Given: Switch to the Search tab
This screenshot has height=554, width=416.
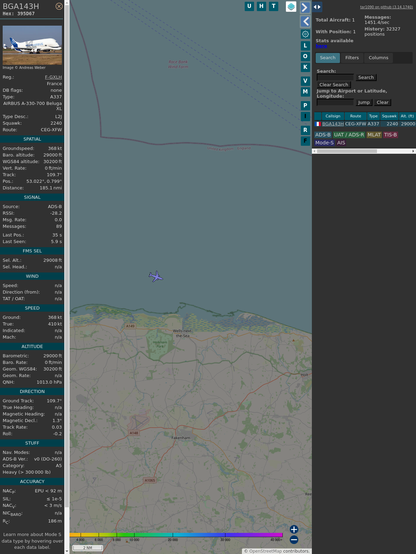Looking at the screenshot, I should 328,58.
